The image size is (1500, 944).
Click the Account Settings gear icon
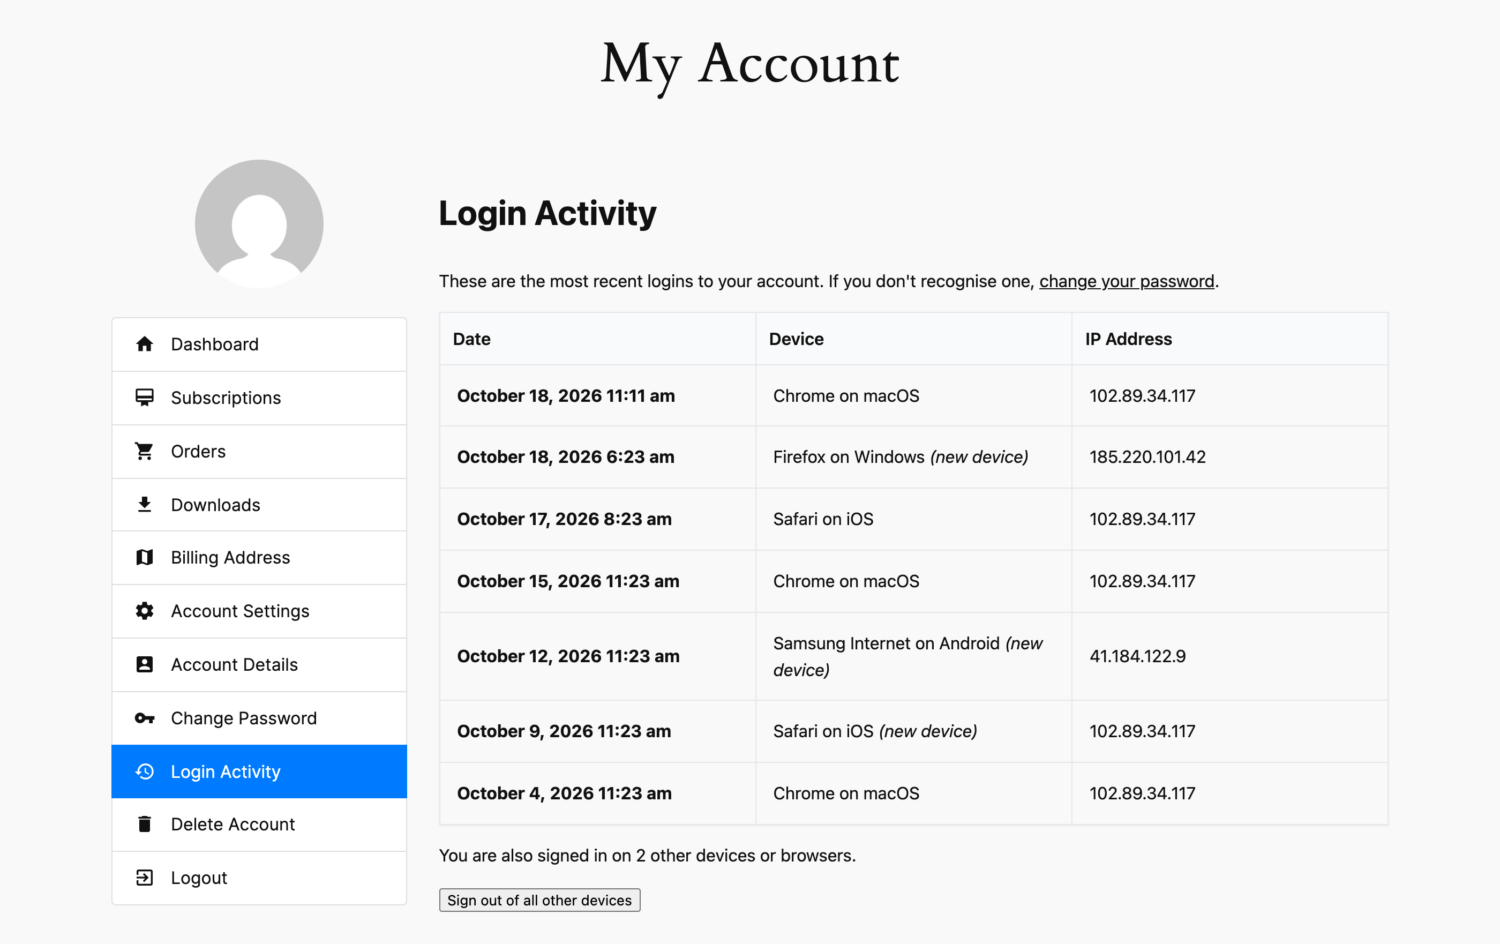tap(145, 611)
